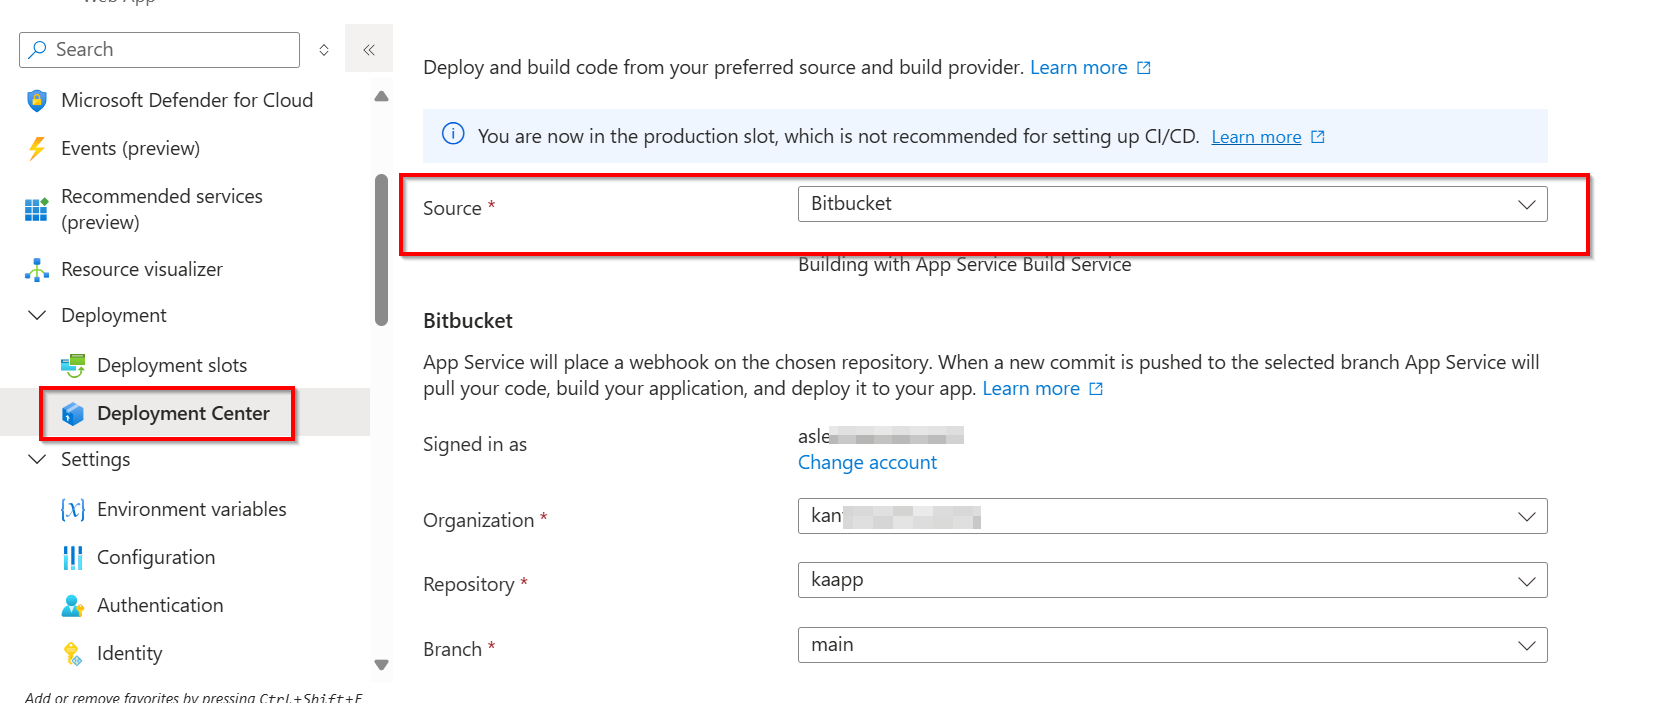1656x703 pixels.
Task: Click the sidebar scroll up arrow
Action: click(381, 96)
